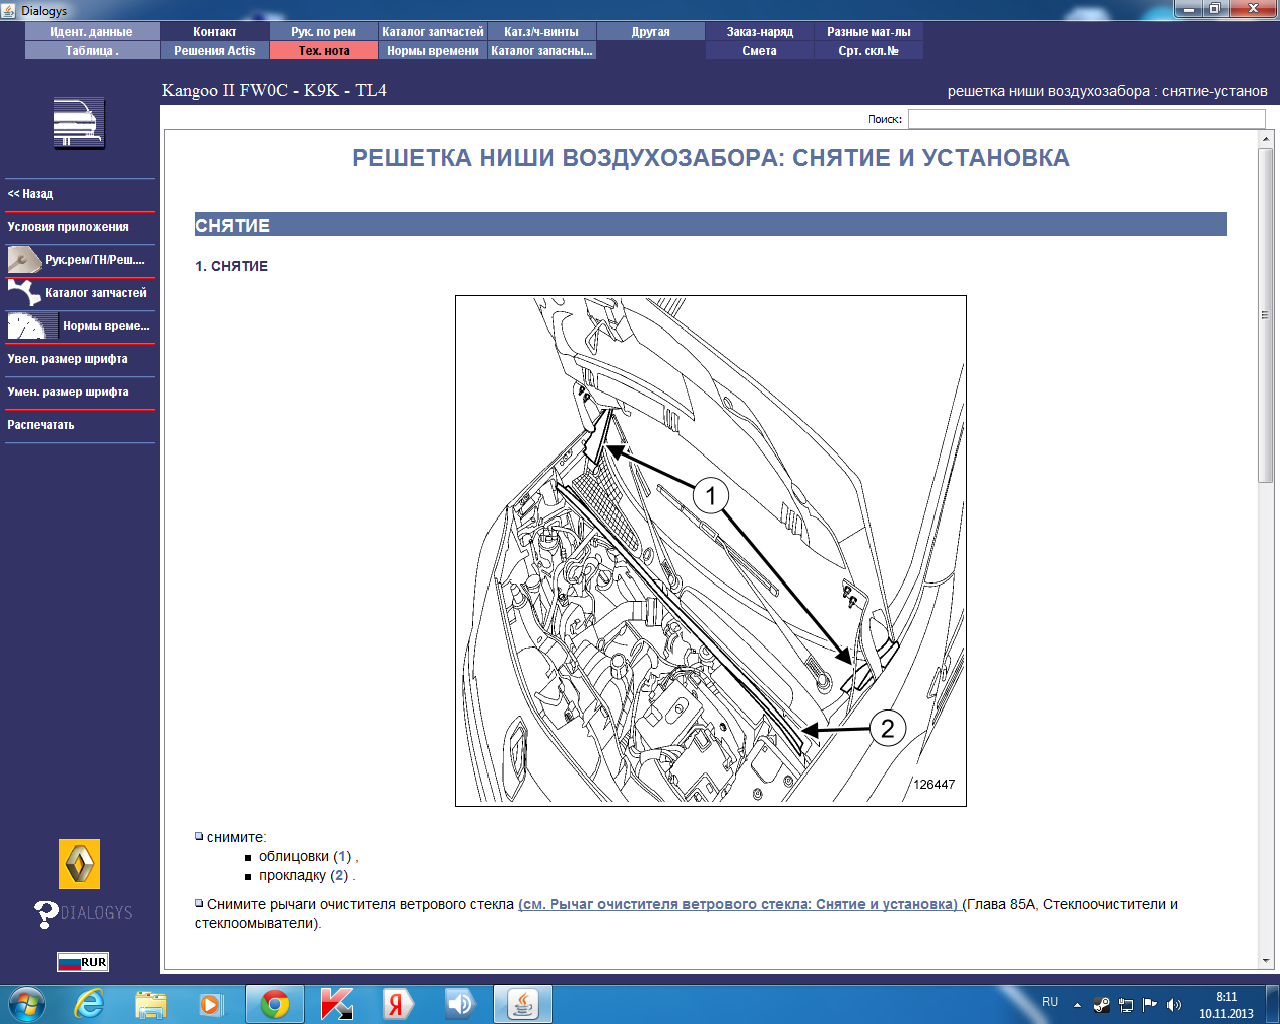Click the vehicle identification car icon
The height and width of the screenshot is (1024, 1280).
(x=79, y=124)
